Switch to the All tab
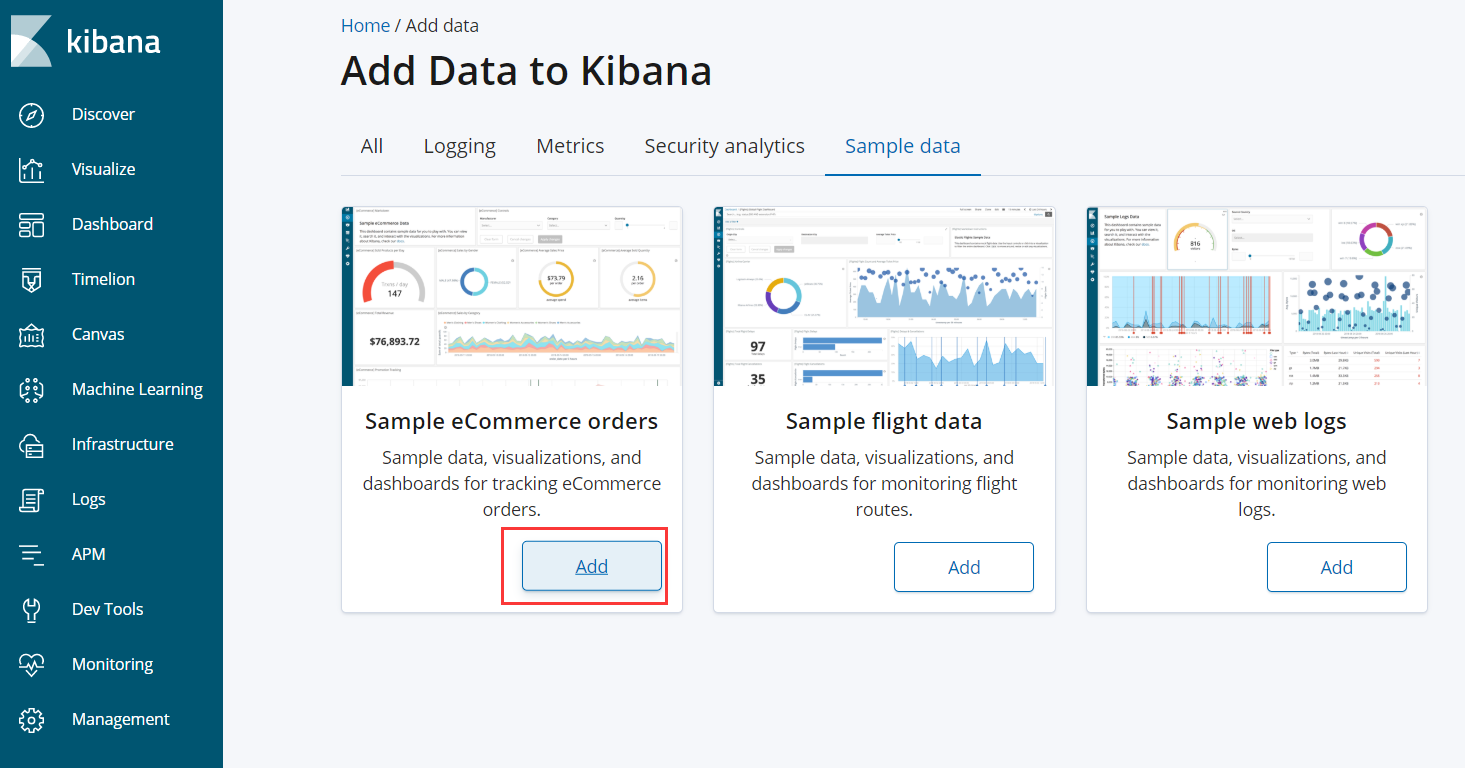The width and height of the screenshot is (1465, 768). click(x=372, y=146)
